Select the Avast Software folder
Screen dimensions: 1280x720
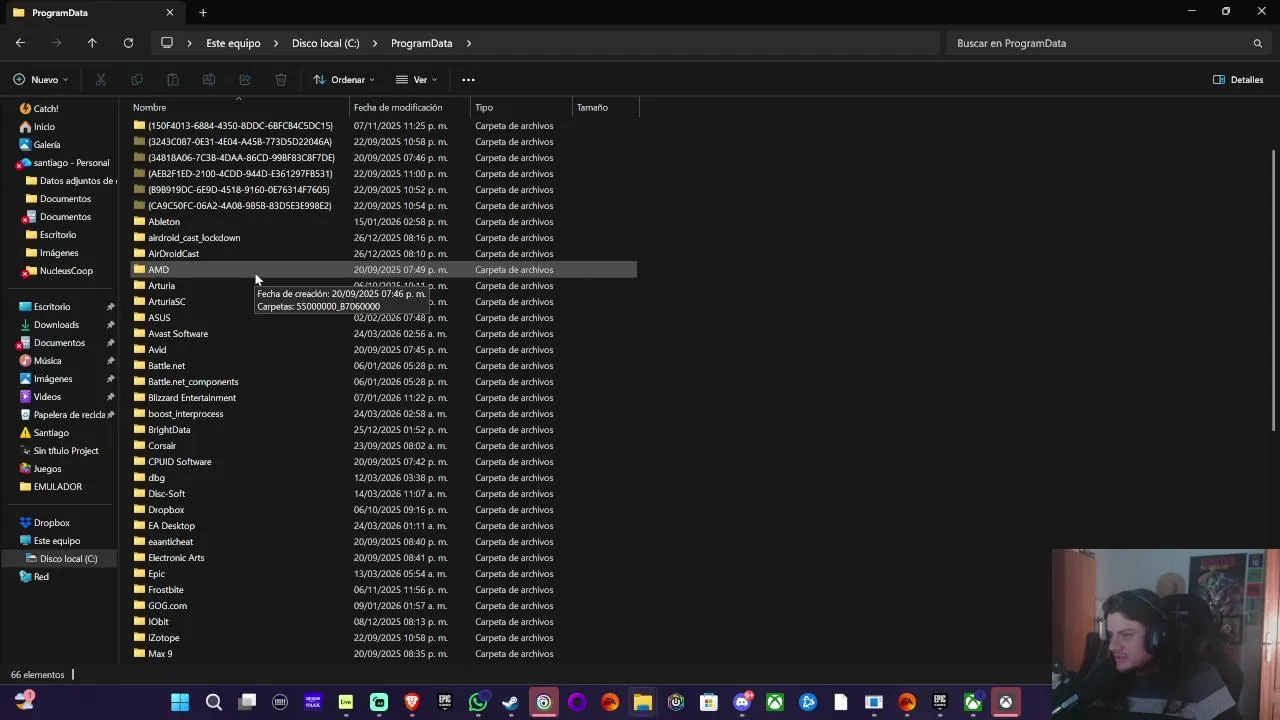(384, 334)
